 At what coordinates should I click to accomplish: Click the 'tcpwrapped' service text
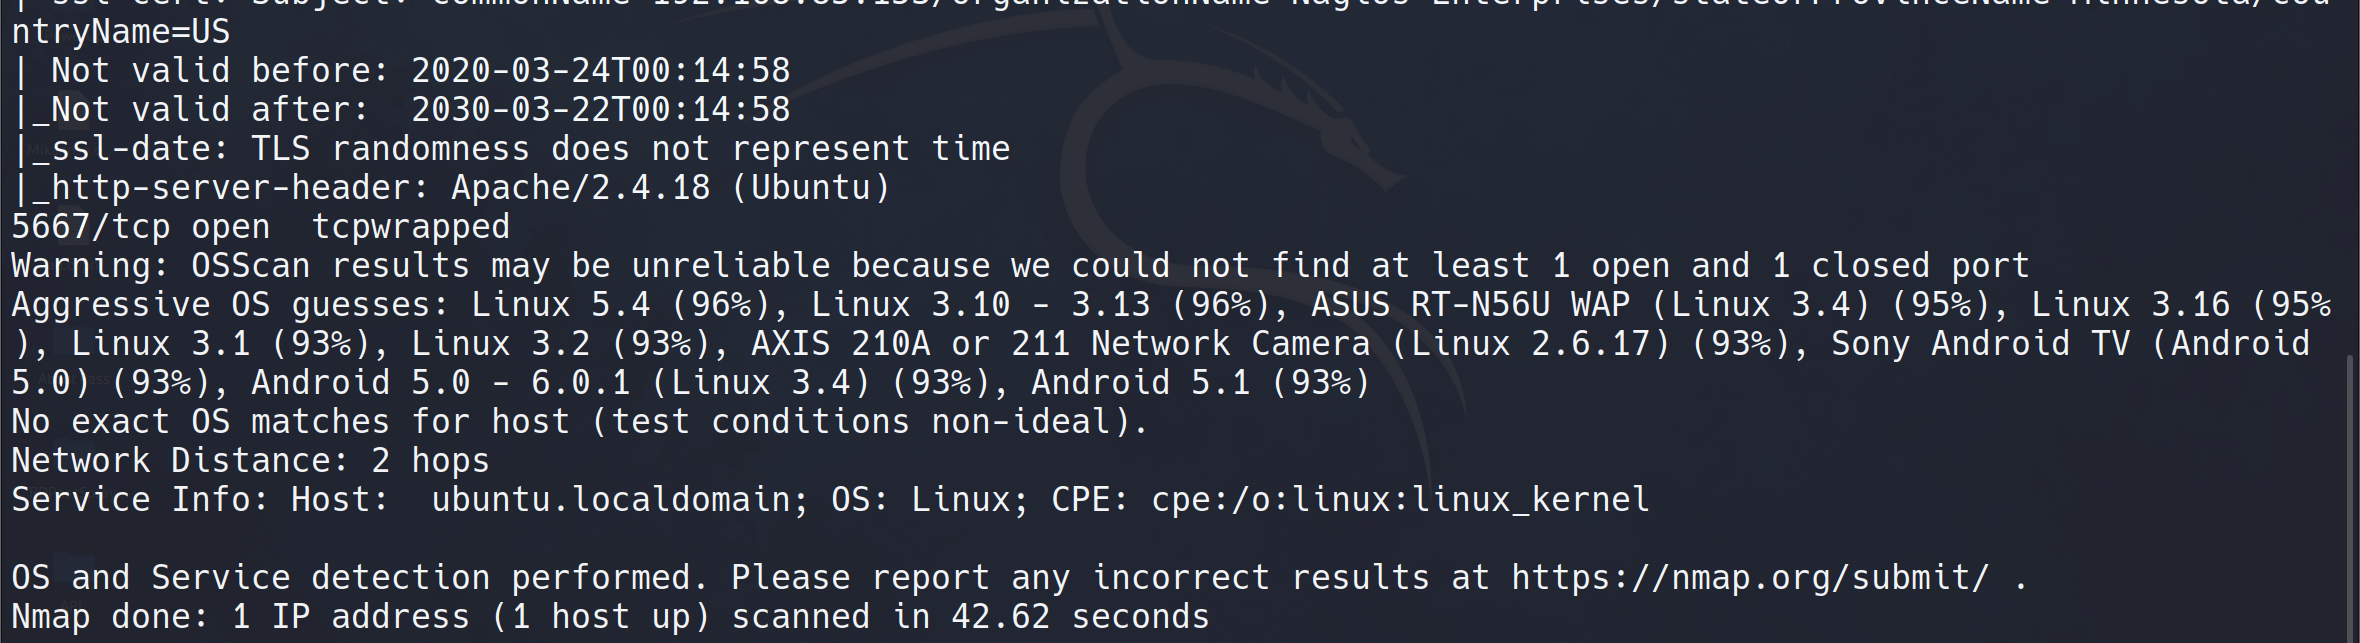click(410, 227)
